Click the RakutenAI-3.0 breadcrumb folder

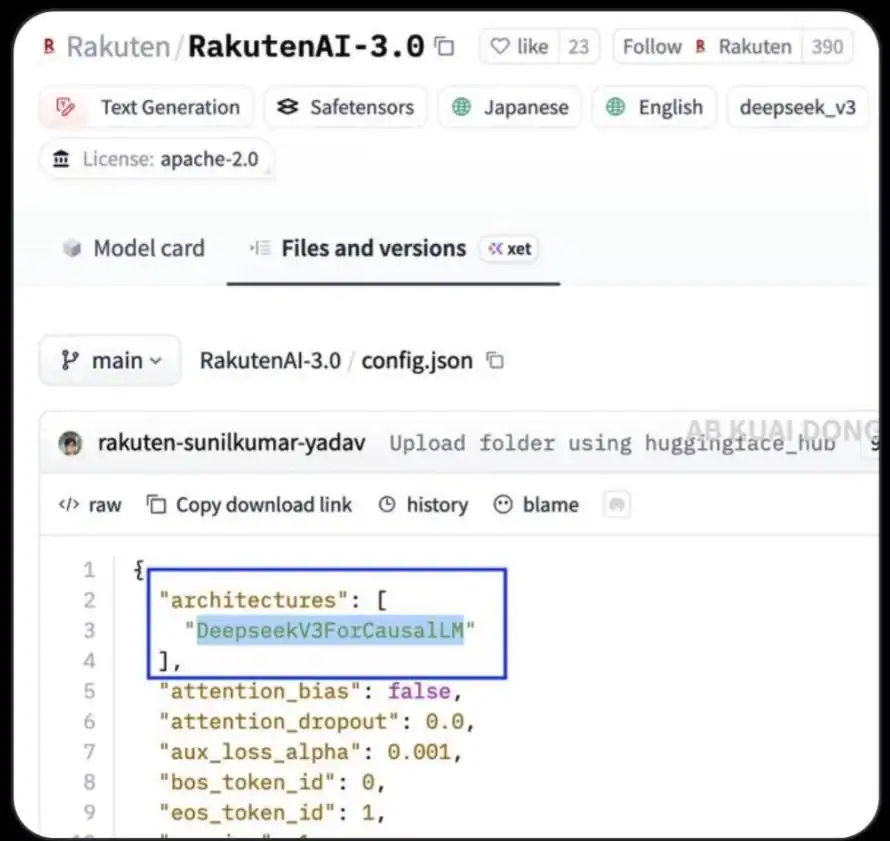click(270, 361)
